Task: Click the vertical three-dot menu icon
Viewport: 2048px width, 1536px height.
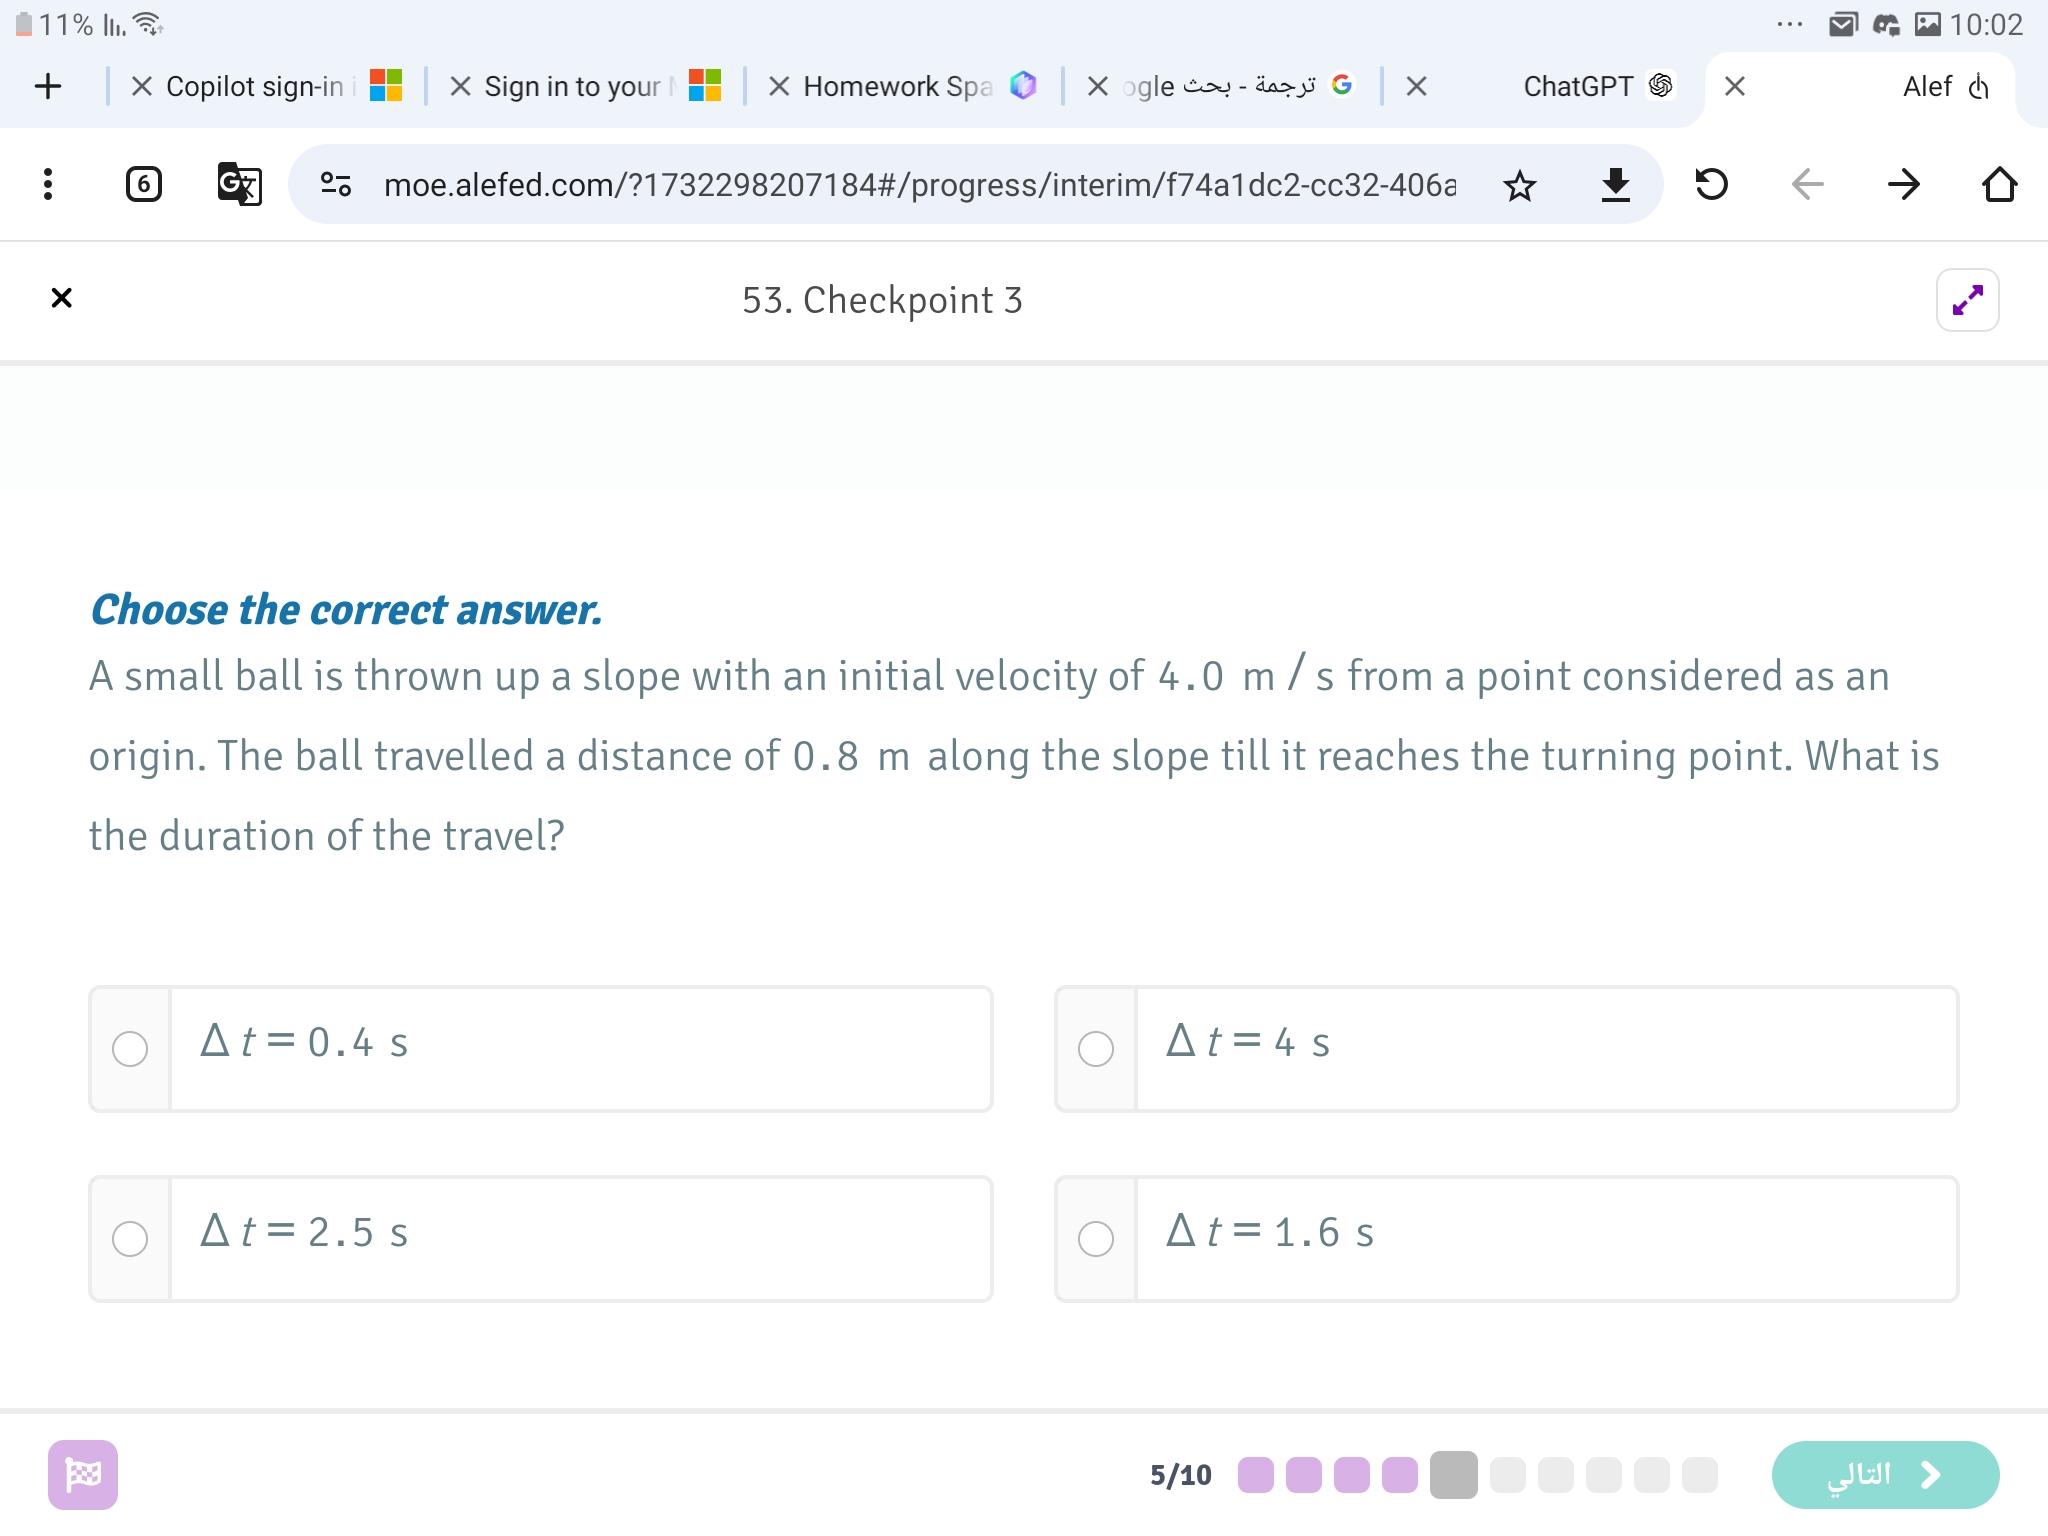Action: coord(47,182)
